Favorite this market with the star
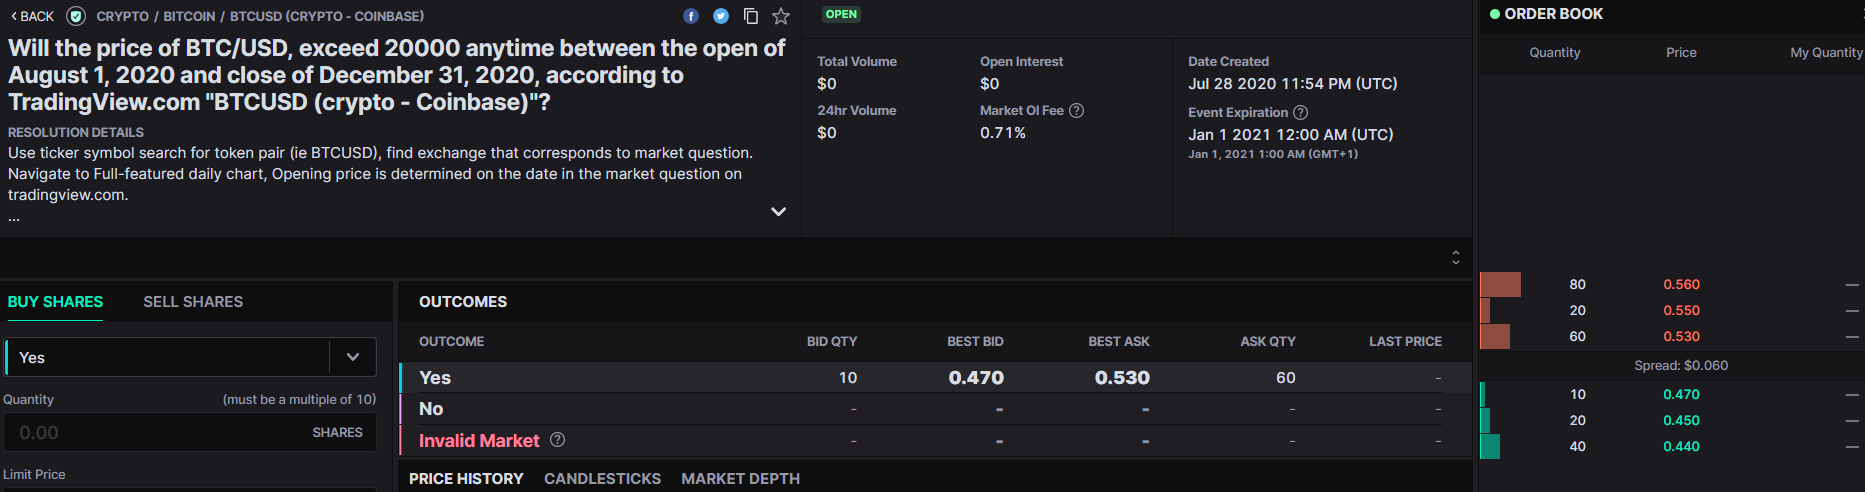This screenshot has height=492, width=1865. tap(781, 16)
